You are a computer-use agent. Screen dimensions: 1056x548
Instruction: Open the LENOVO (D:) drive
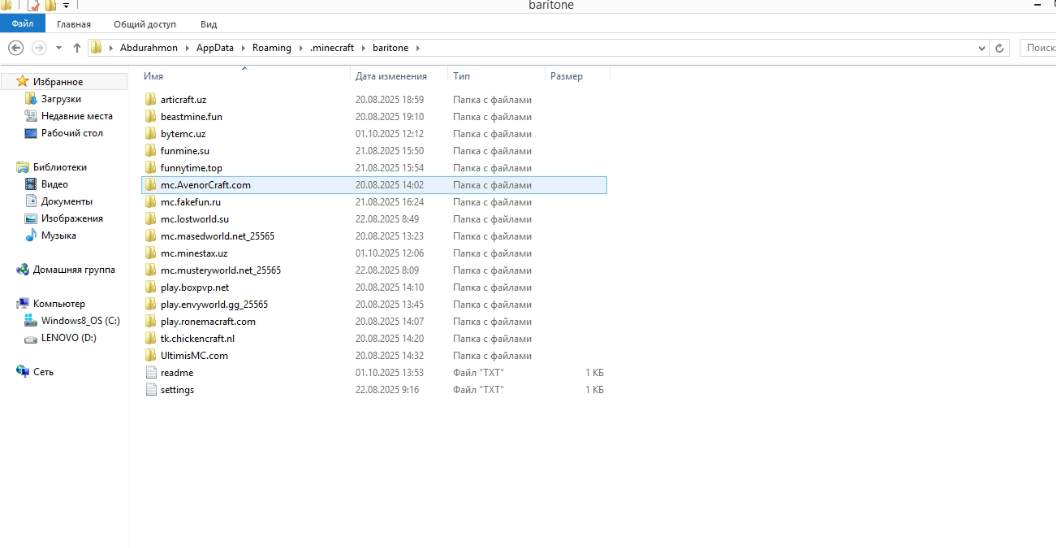tap(68, 338)
